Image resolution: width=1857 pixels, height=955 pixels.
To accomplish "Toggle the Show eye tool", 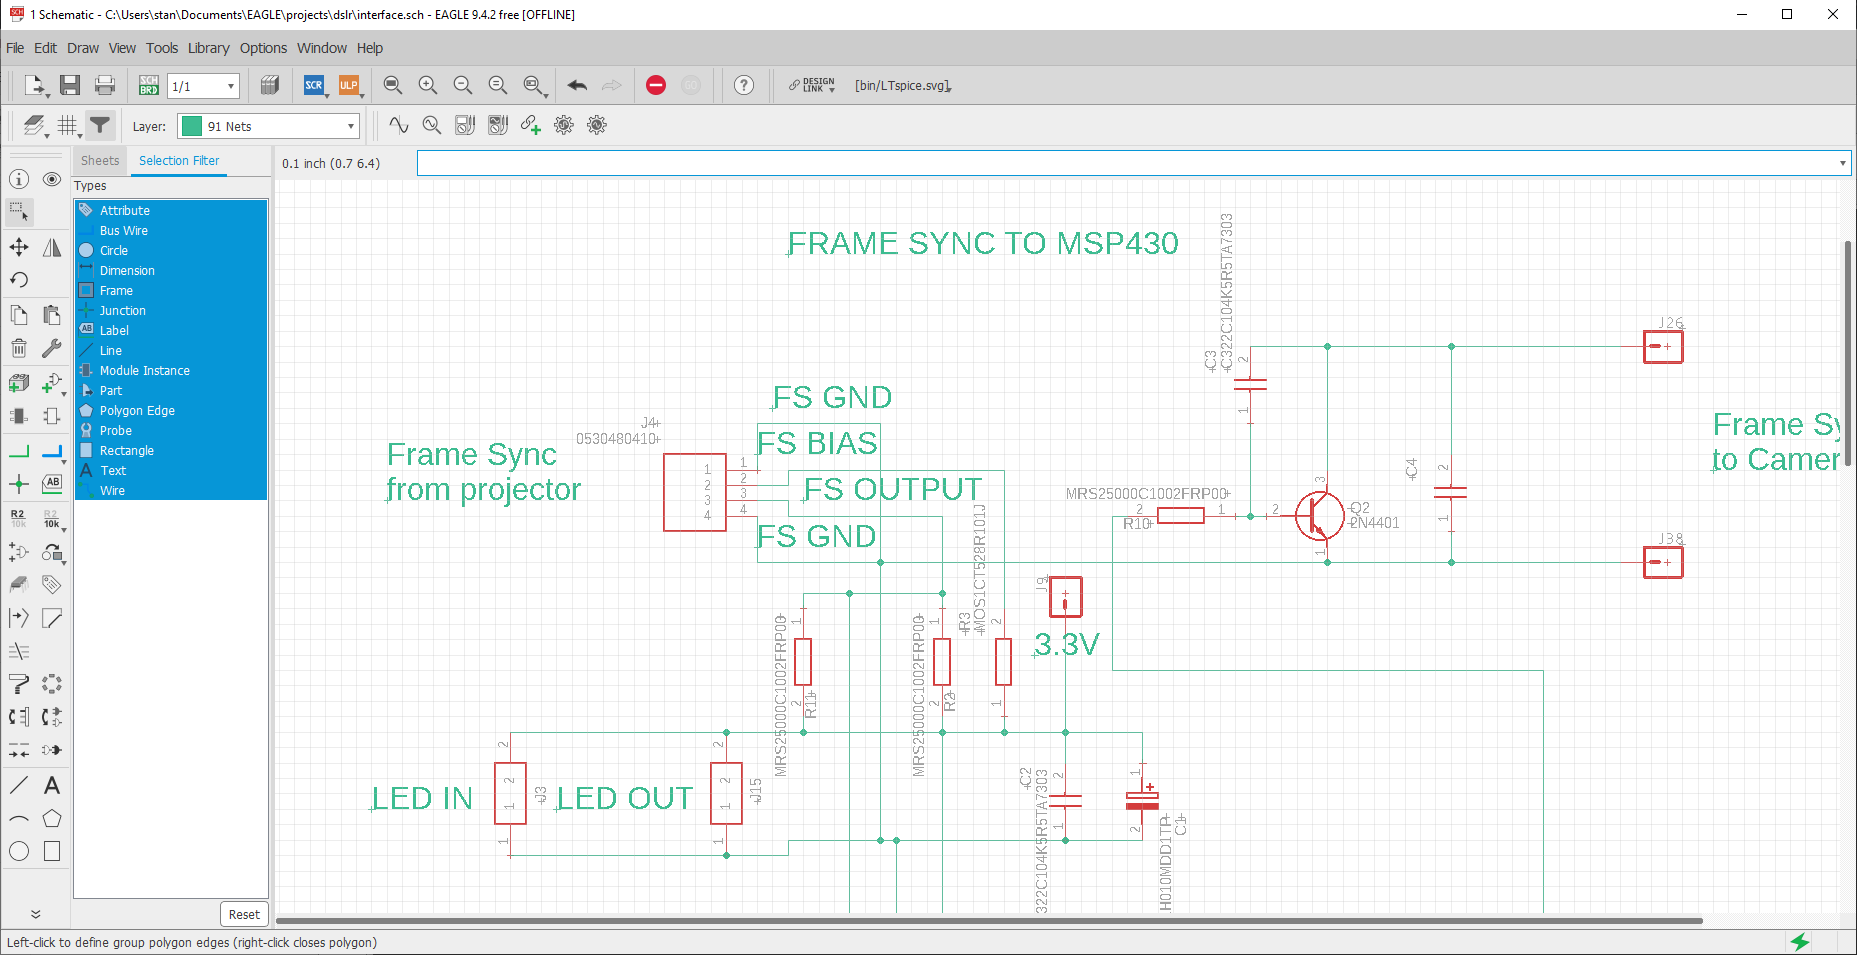I will point(52,179).
